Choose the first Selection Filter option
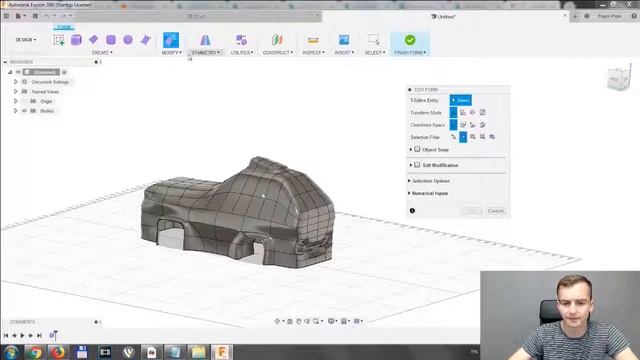The width and height of the screenshot is (640, 360). point(453,137)
